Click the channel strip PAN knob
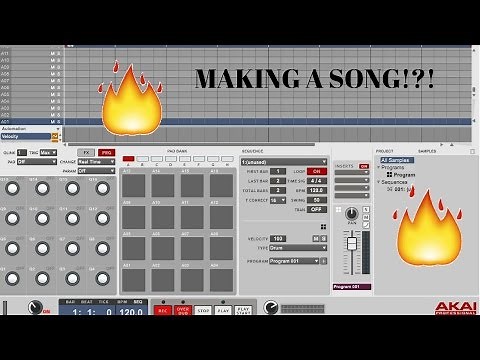This screenshot has height=360, width=480. point(351,213)
